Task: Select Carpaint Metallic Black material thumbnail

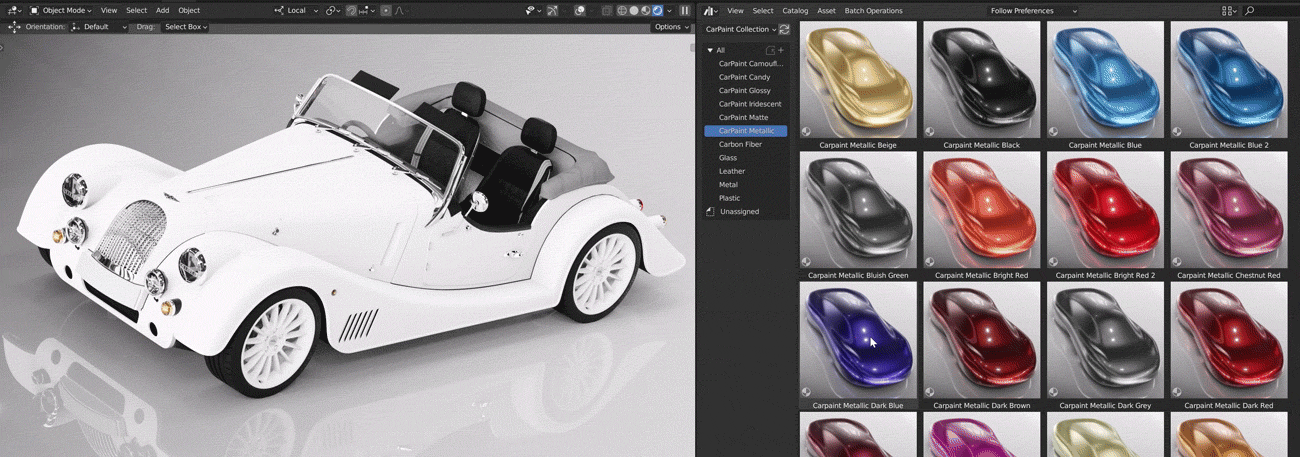Action: tap(982, 80)
